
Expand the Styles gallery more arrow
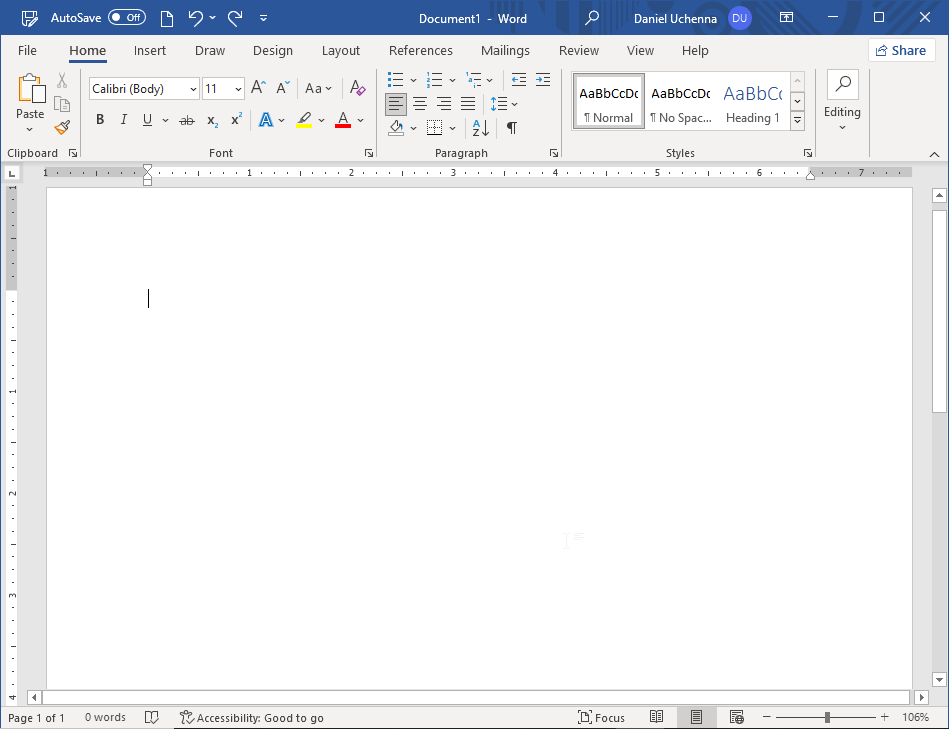click(797, 120)
